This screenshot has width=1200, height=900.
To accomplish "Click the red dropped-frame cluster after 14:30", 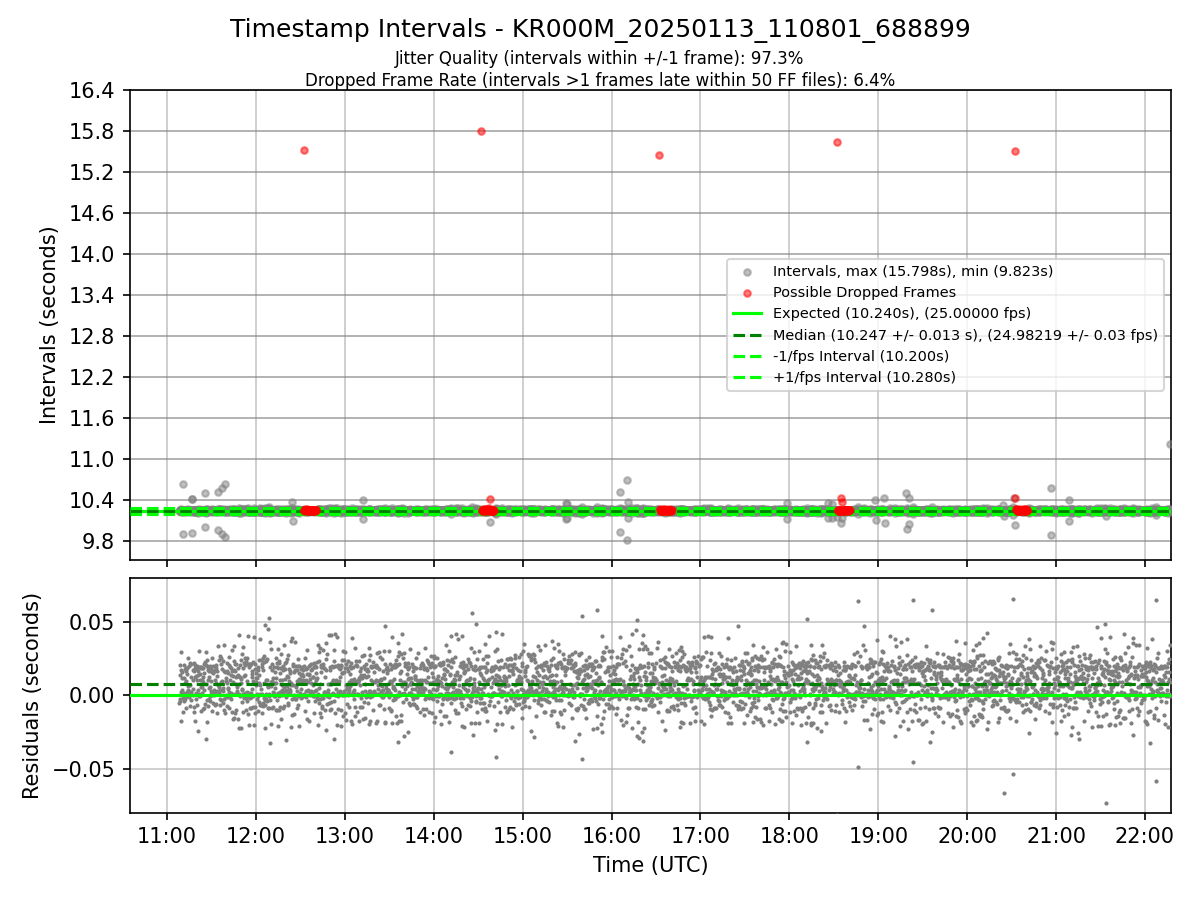I will pos(488,511).
